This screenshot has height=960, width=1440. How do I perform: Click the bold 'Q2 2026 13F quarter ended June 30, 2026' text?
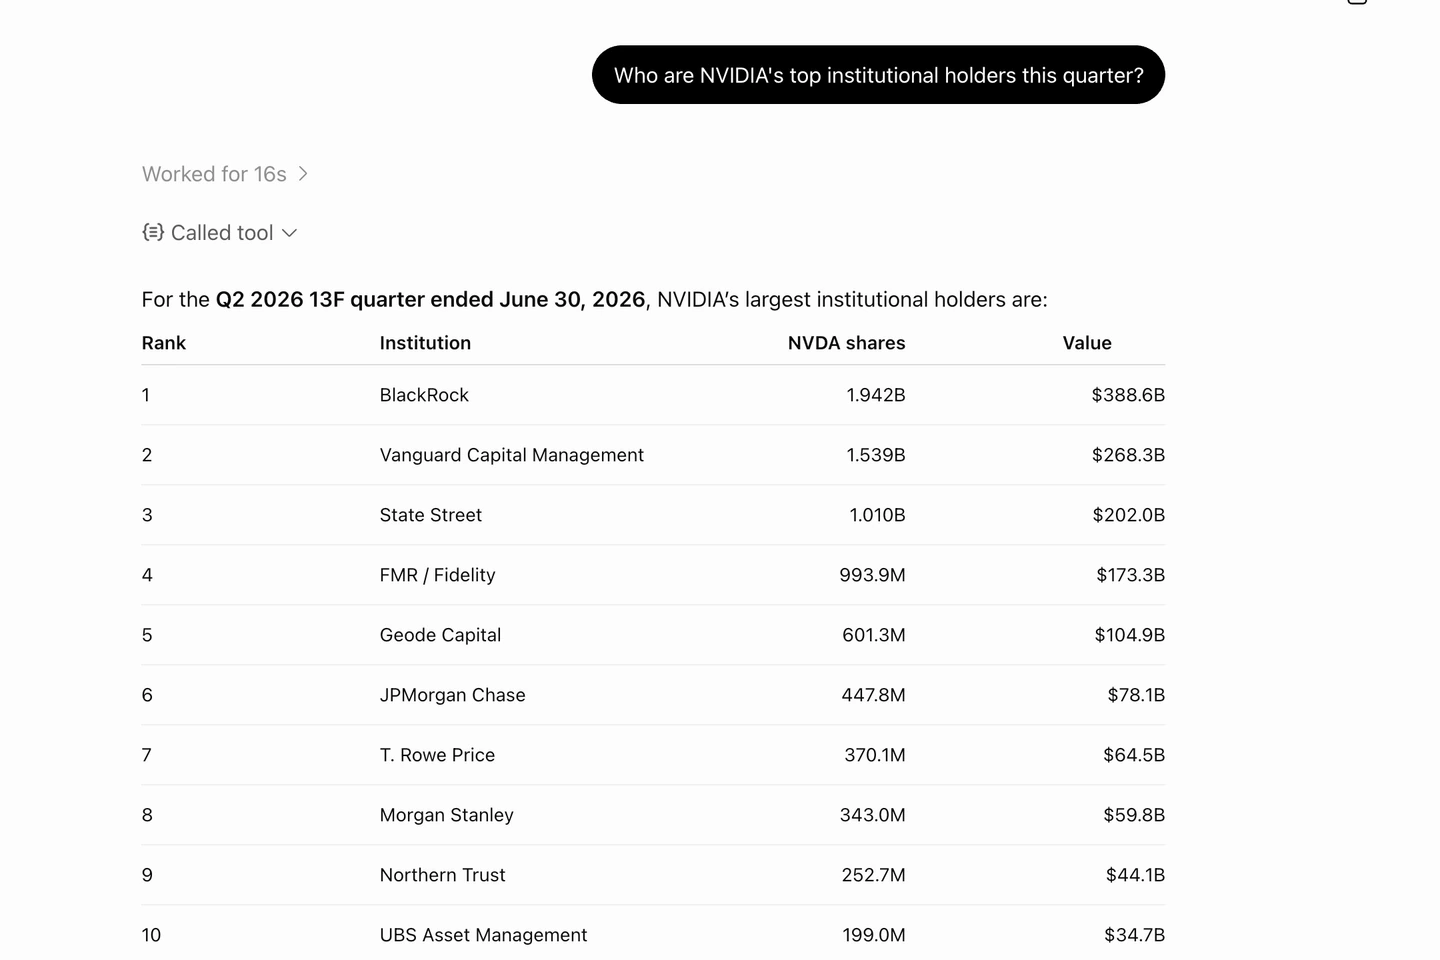[430, 300]
